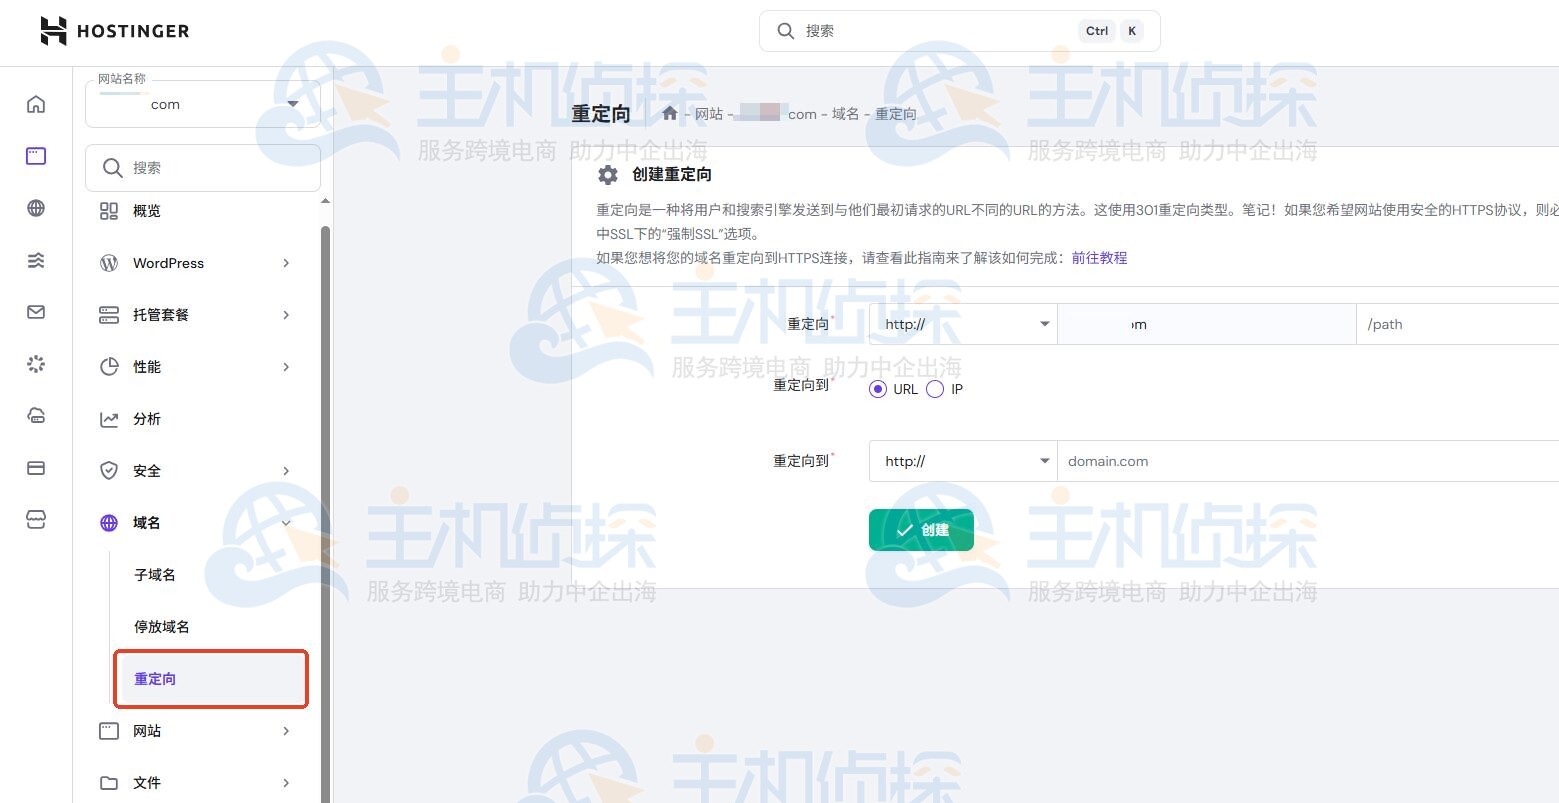Click the green 创建 create button
Image resolution: width=1559 pixels, height=803 pixels.
pyautogui.click(x=920, y=530)
